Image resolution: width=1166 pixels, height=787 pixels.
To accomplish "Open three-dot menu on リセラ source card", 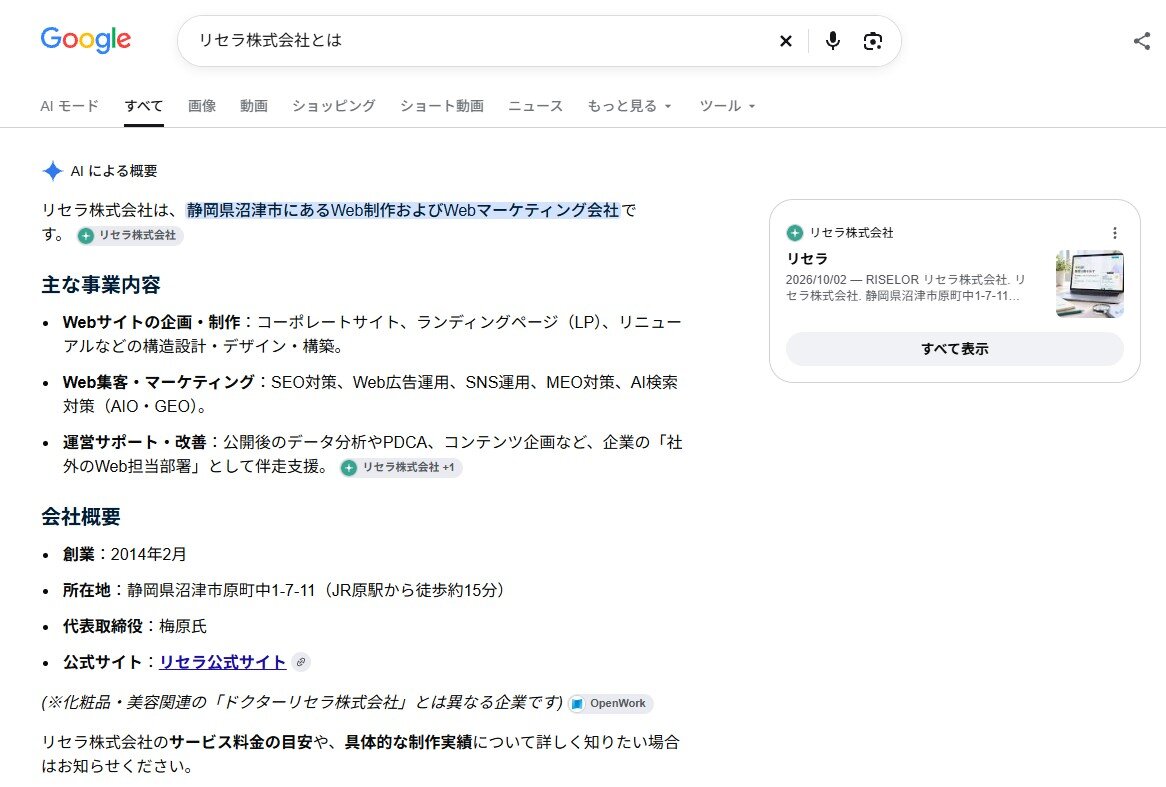I will tap(1114, 233).
